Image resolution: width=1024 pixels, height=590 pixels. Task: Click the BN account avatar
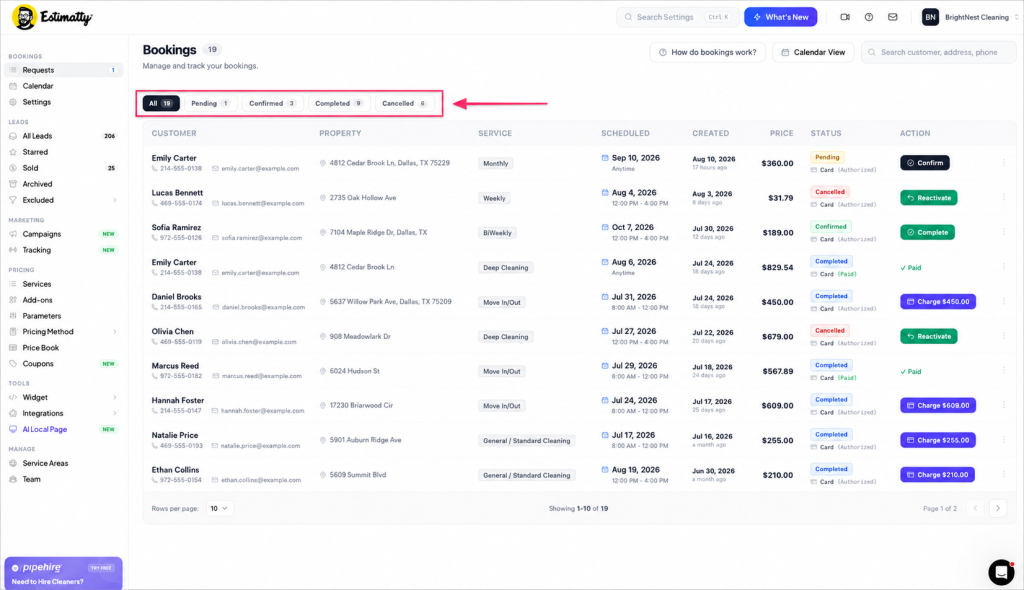[930, 17]
